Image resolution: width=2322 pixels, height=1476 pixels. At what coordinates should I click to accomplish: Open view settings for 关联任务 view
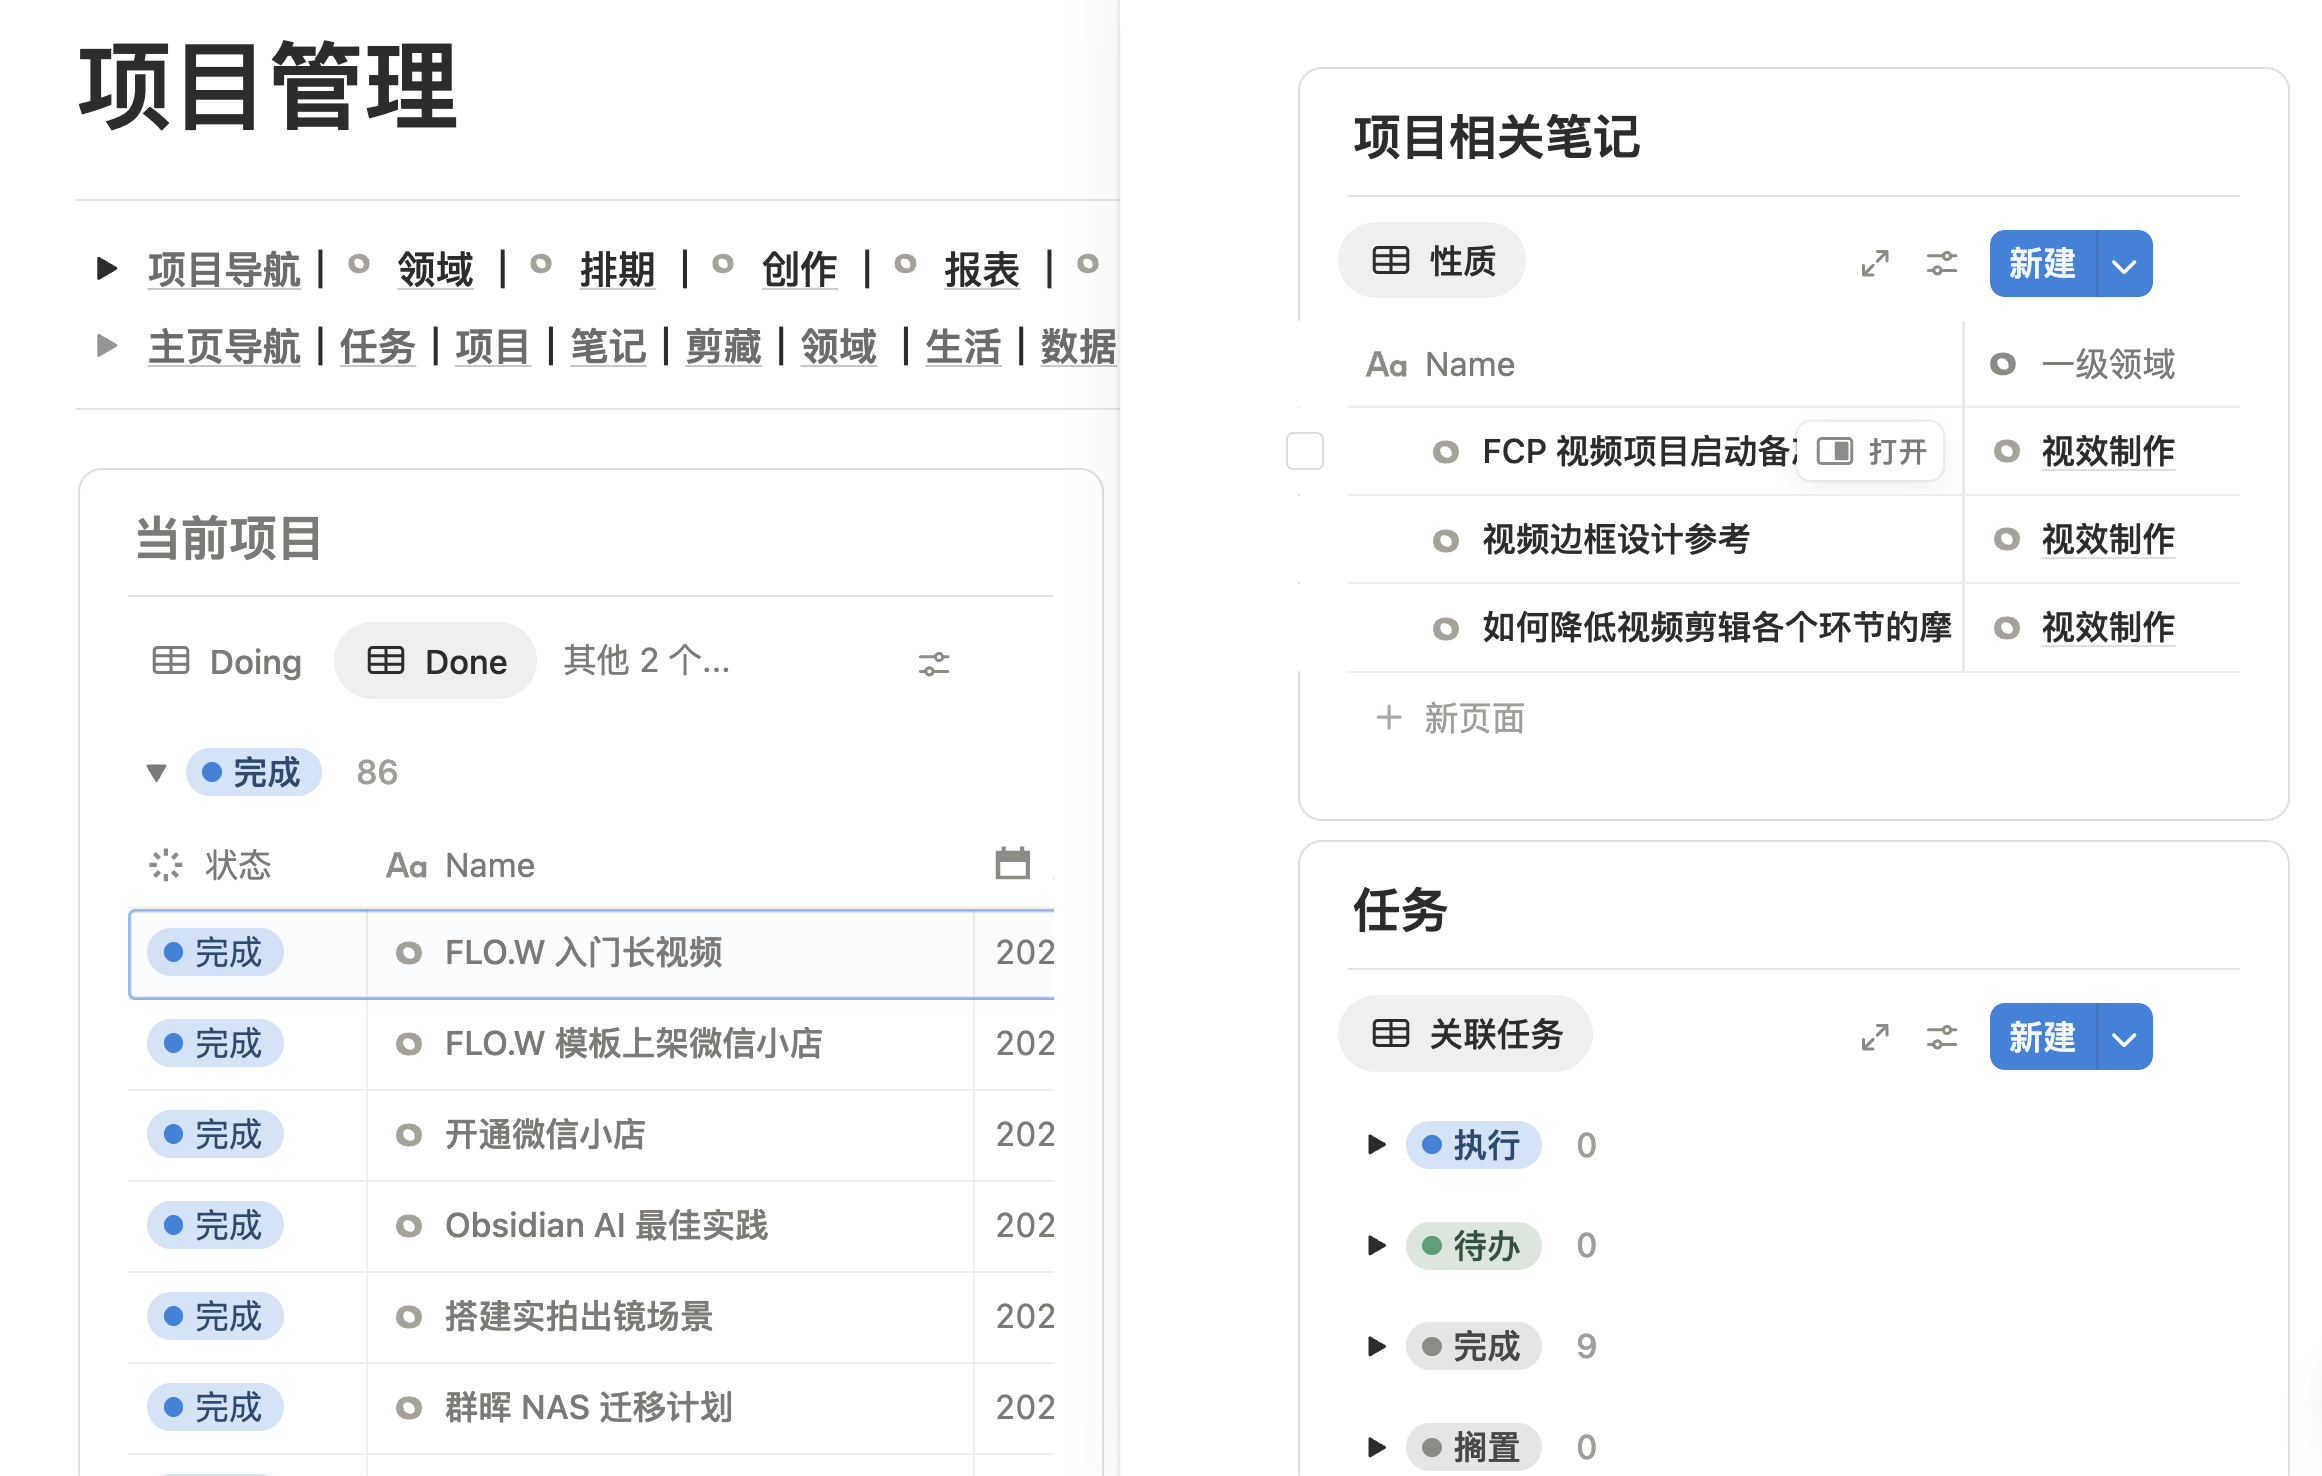coord(1941,1037)
